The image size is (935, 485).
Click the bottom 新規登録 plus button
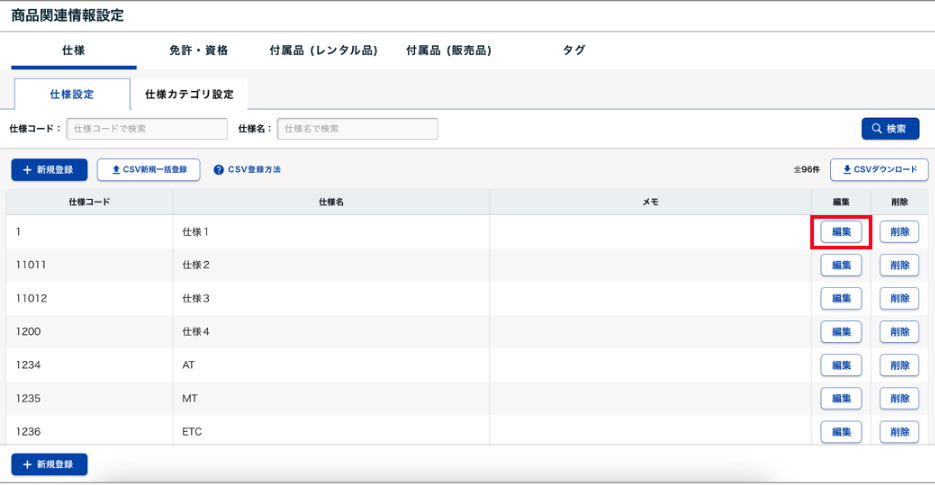tap(49, 464)
